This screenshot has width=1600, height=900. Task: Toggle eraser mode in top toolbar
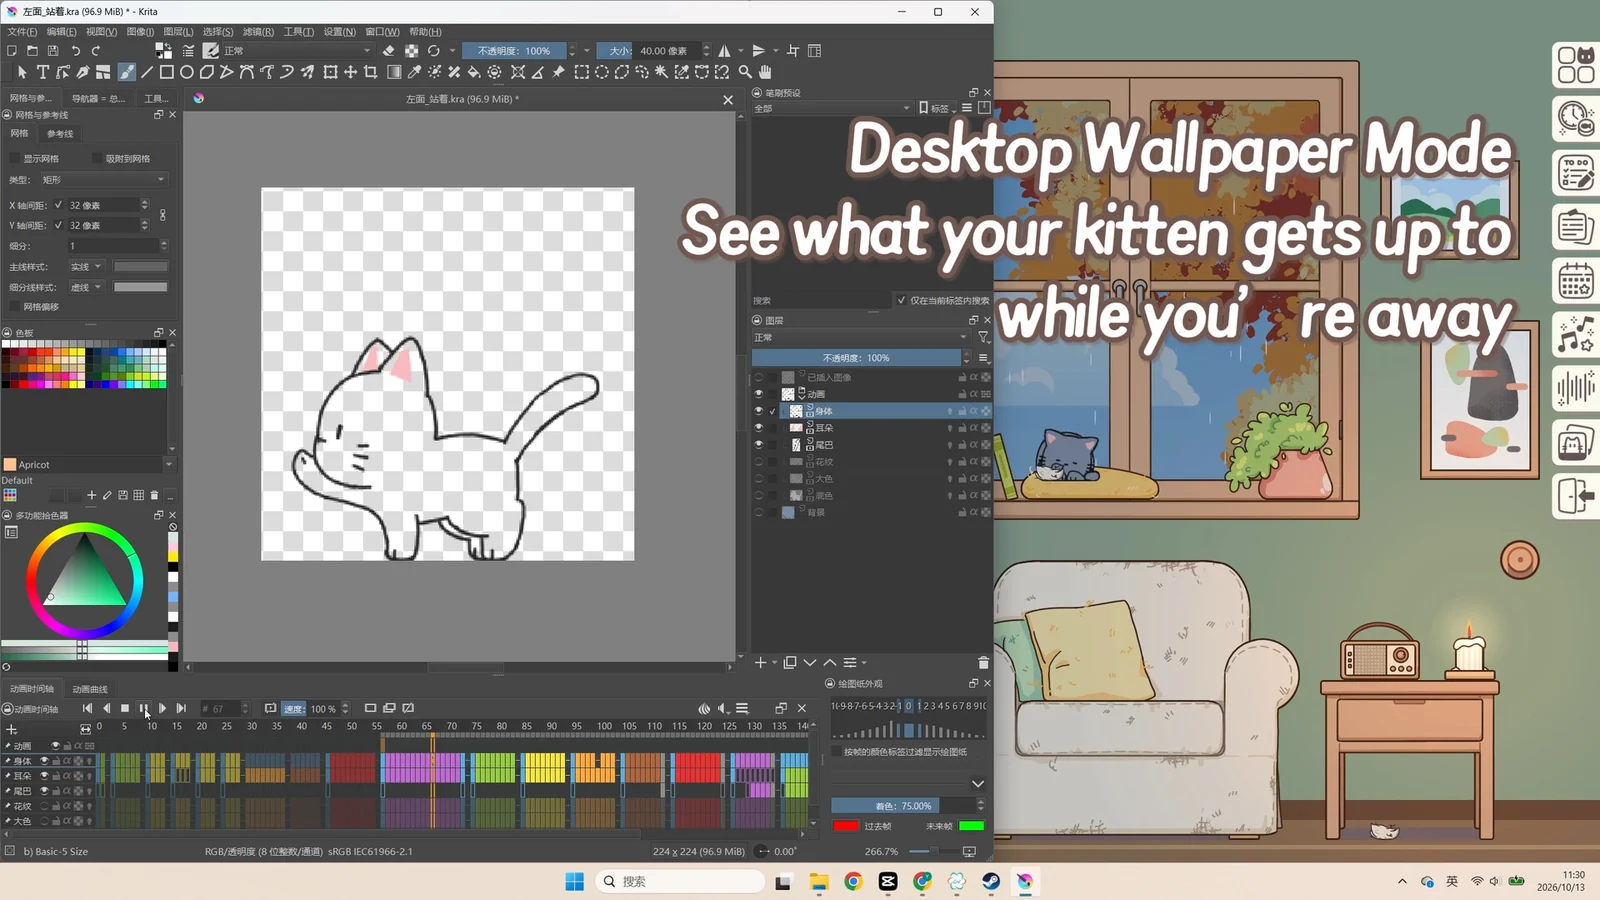click(x=389, y=51)
